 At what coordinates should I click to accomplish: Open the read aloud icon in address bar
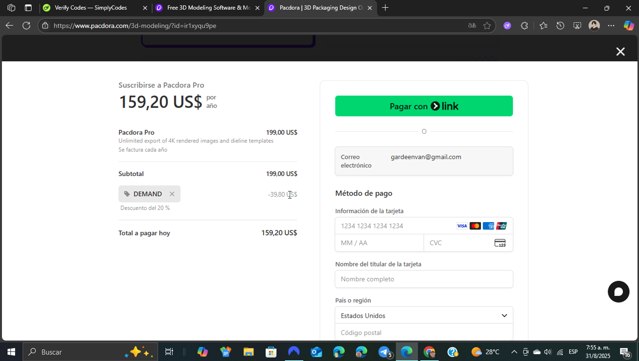[x=472, y=26]
